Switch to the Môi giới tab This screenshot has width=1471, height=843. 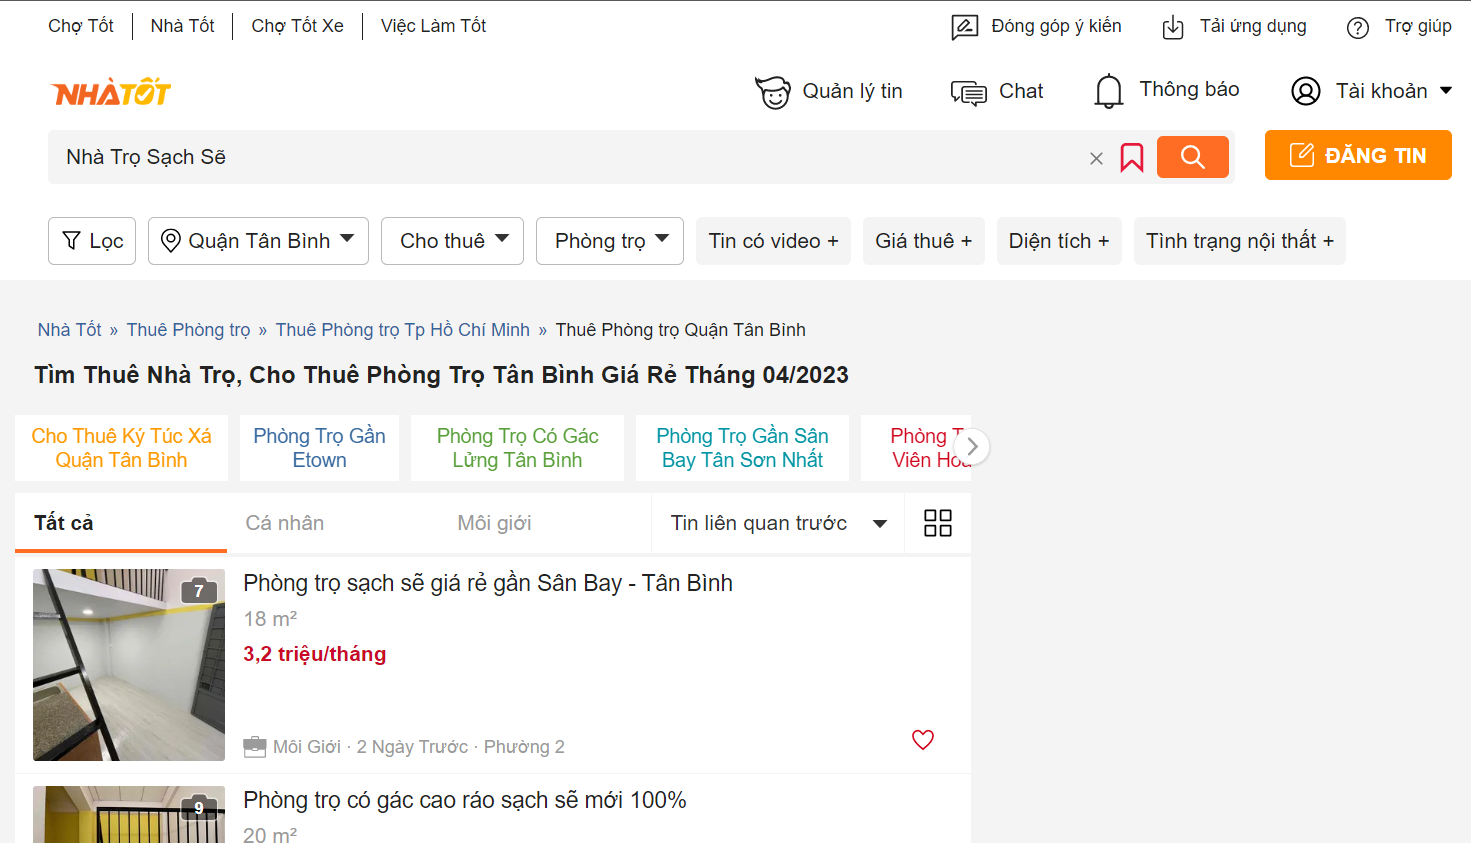pyautogui.click(x=494, y=523)
